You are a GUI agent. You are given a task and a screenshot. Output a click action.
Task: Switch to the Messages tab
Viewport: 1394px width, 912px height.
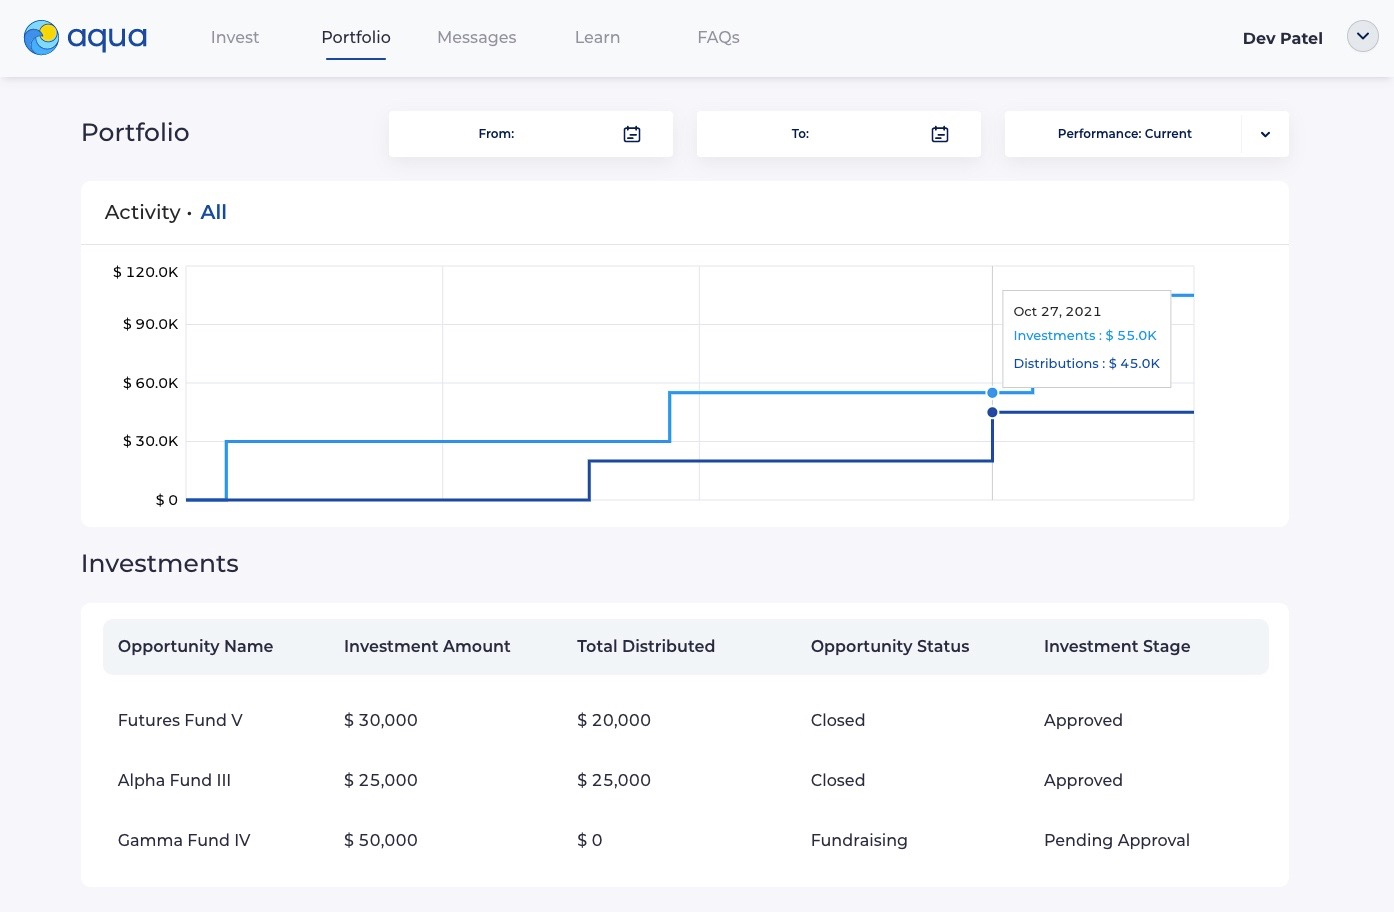[x=477, y=38]
